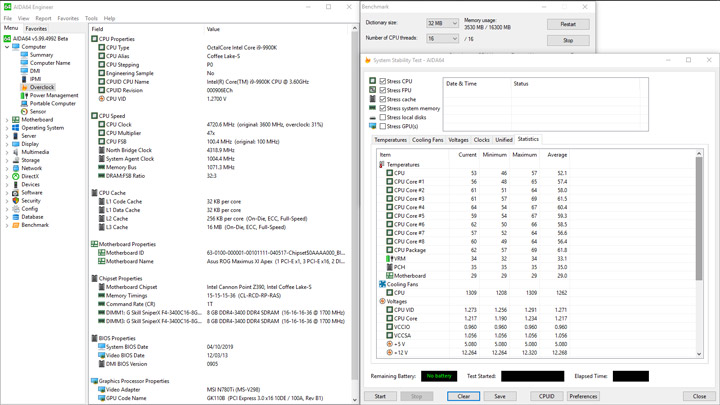Collapse the Computer tree node
This screenshot has width=720, height=405.
pyautogui.click(x=7, y=47)
